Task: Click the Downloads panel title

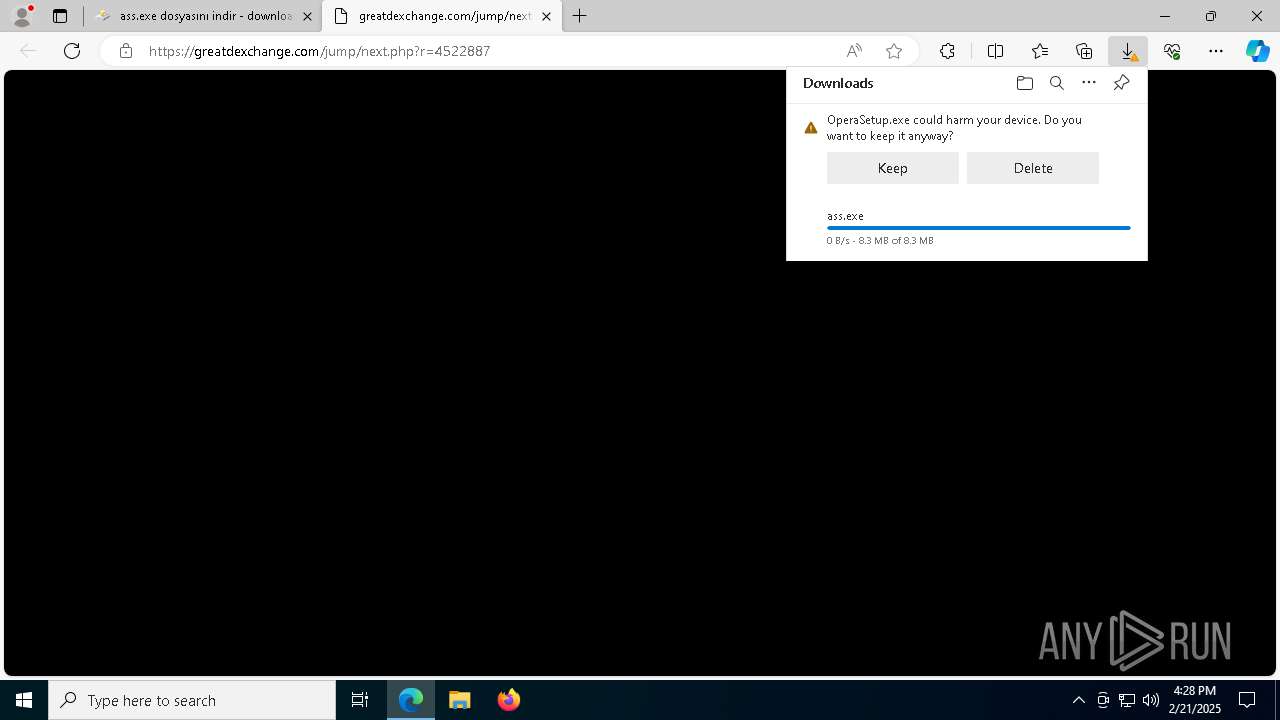Action: (838, 83)
